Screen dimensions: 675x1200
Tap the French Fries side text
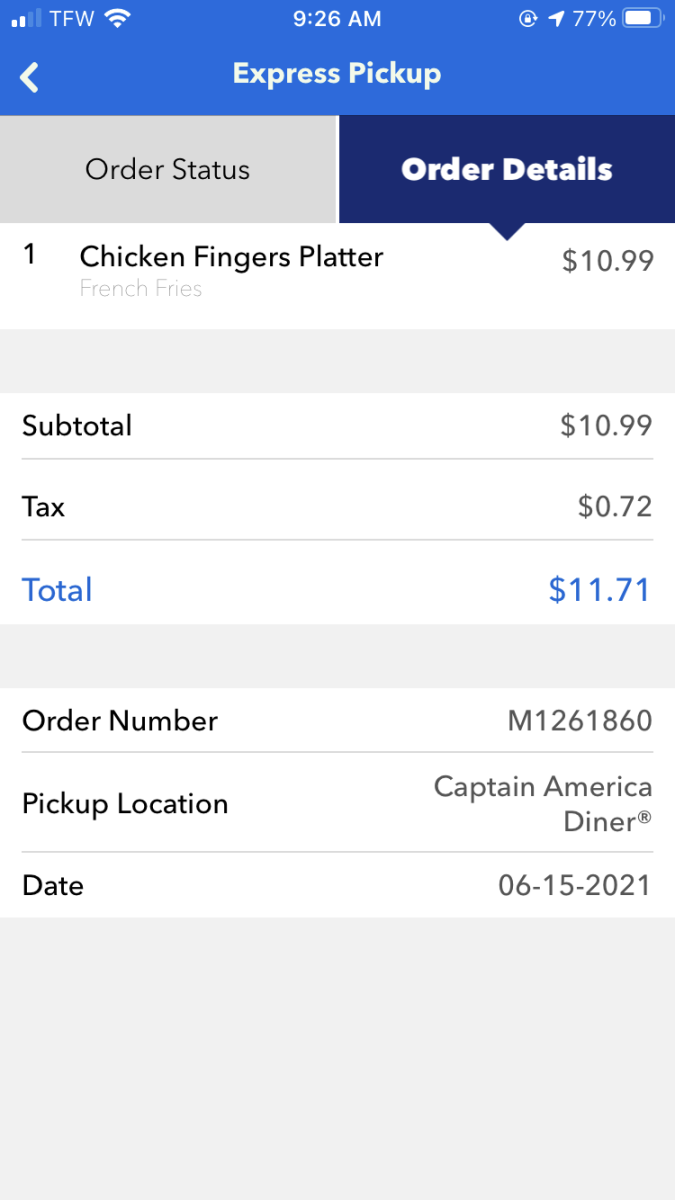[141, 289]
